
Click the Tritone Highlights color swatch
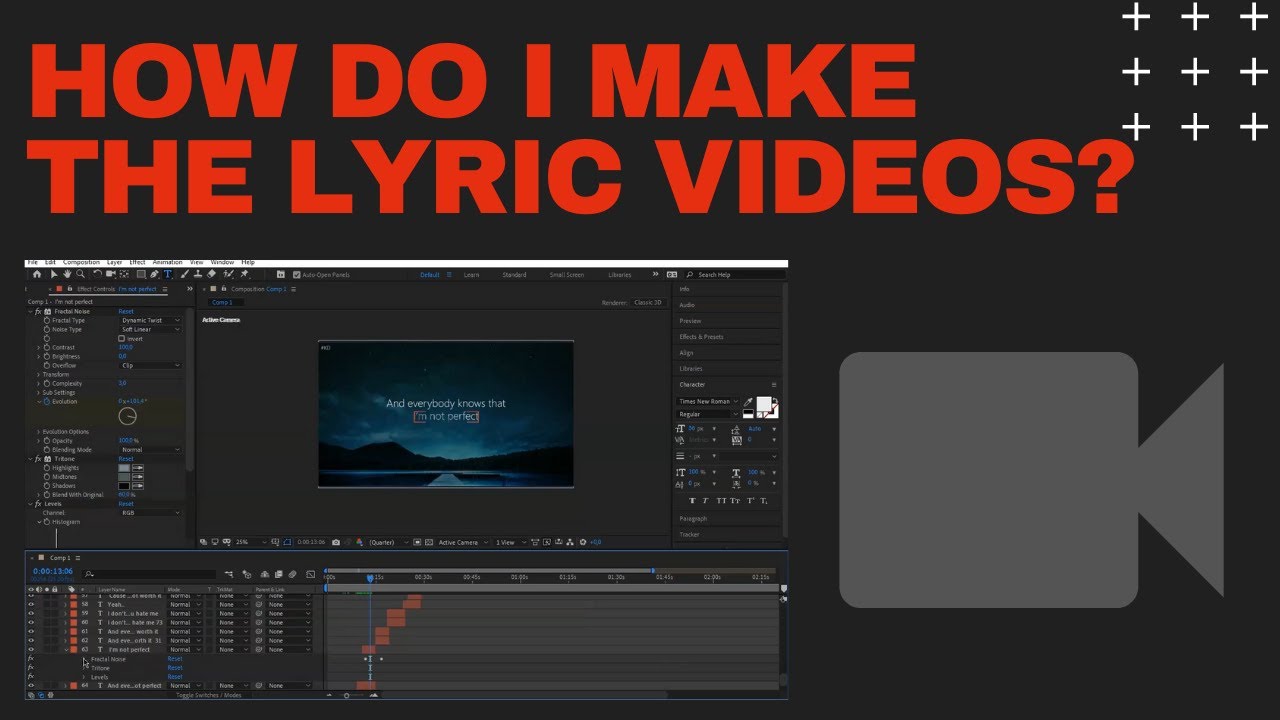124,468
